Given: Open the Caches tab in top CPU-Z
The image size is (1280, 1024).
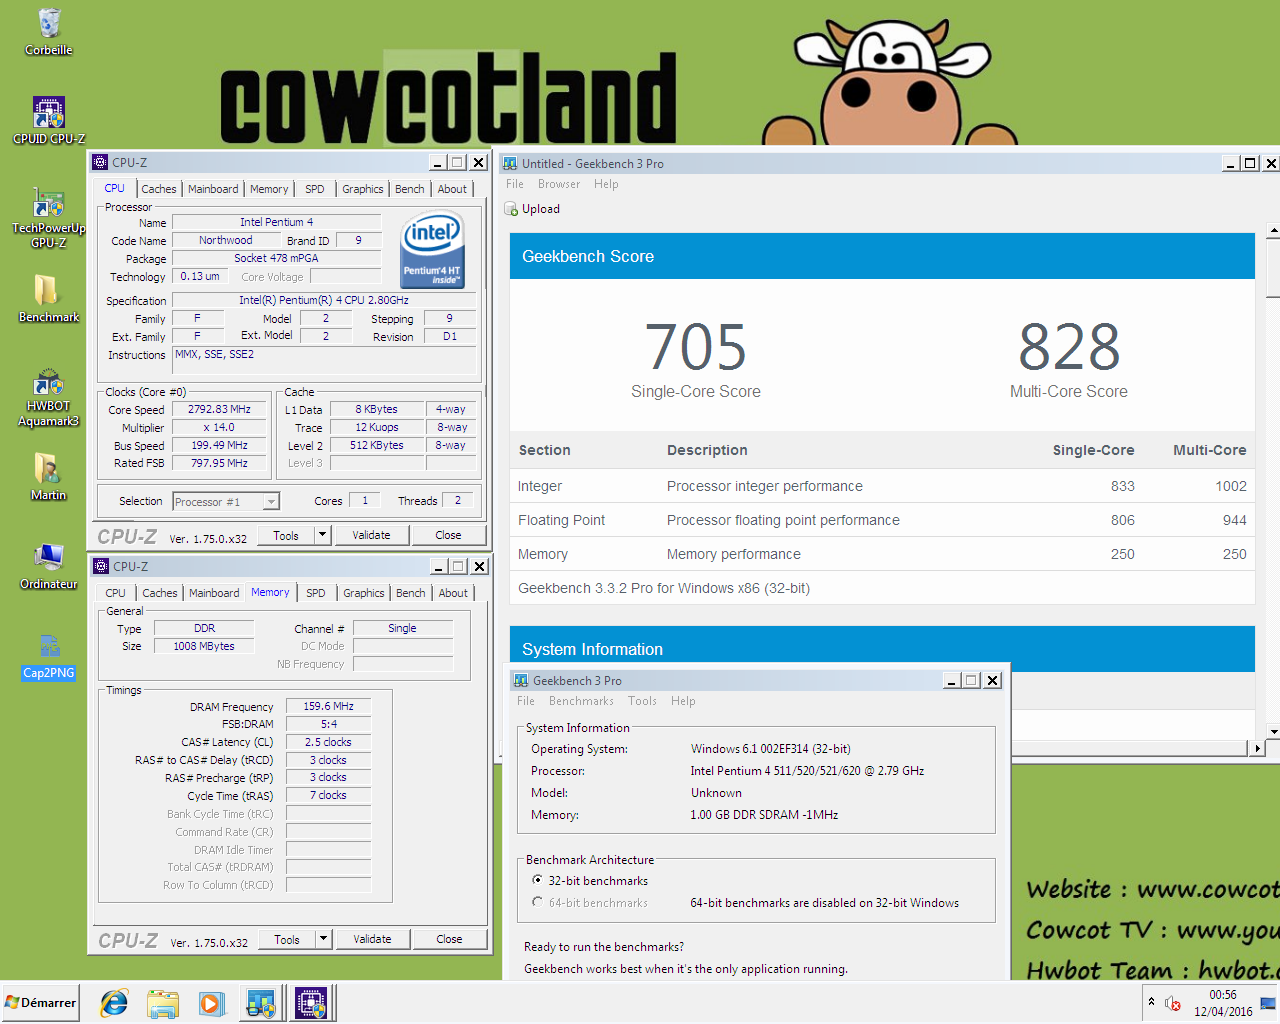Looking at the screenshot, I should [159, 189].
